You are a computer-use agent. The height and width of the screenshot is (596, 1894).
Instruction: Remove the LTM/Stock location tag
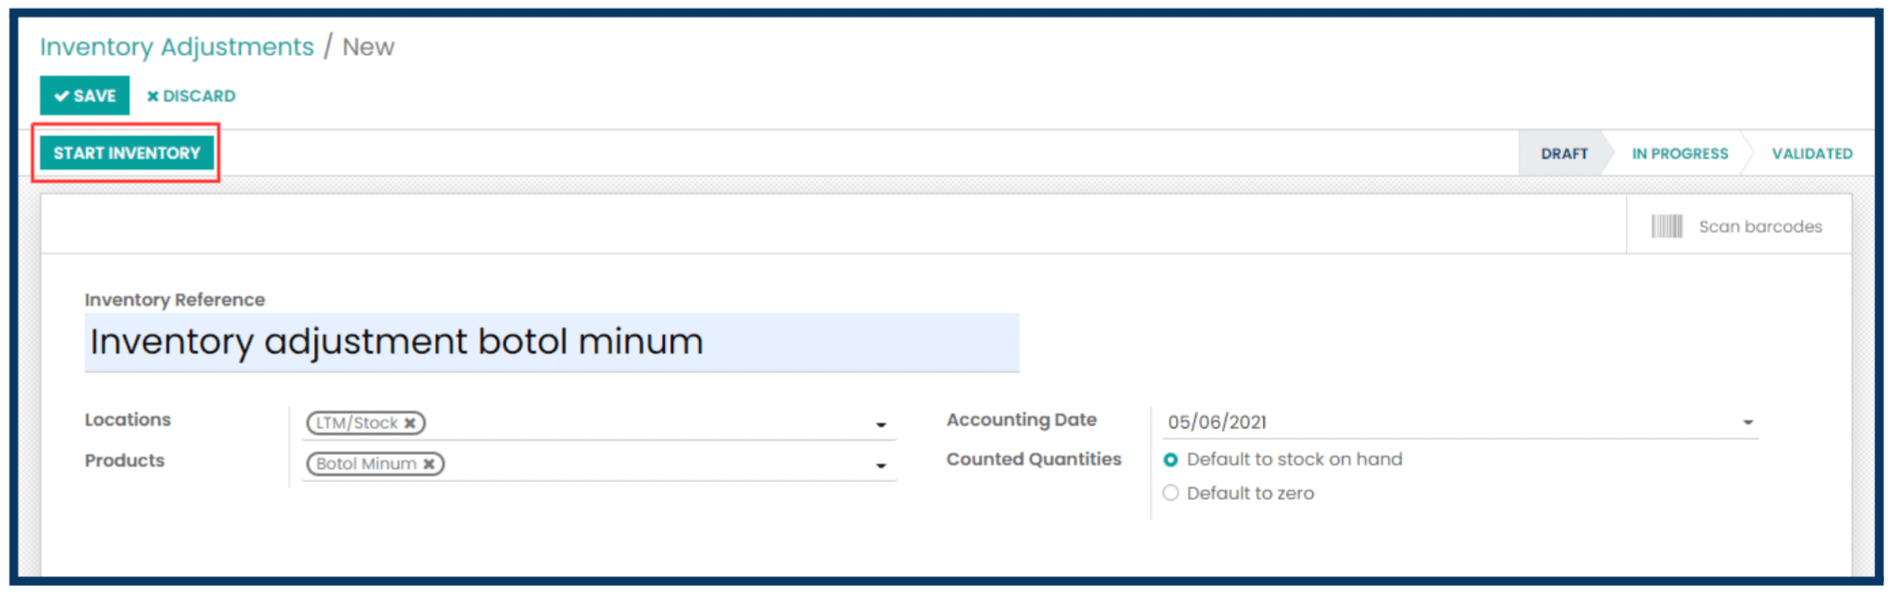410,423
